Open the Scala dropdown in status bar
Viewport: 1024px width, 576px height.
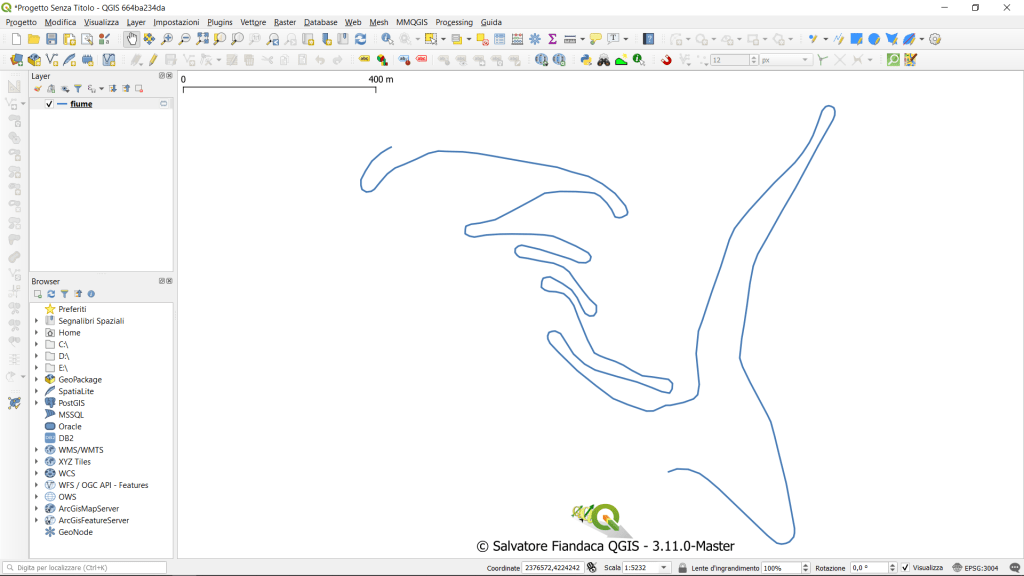[x=664, y=568]
